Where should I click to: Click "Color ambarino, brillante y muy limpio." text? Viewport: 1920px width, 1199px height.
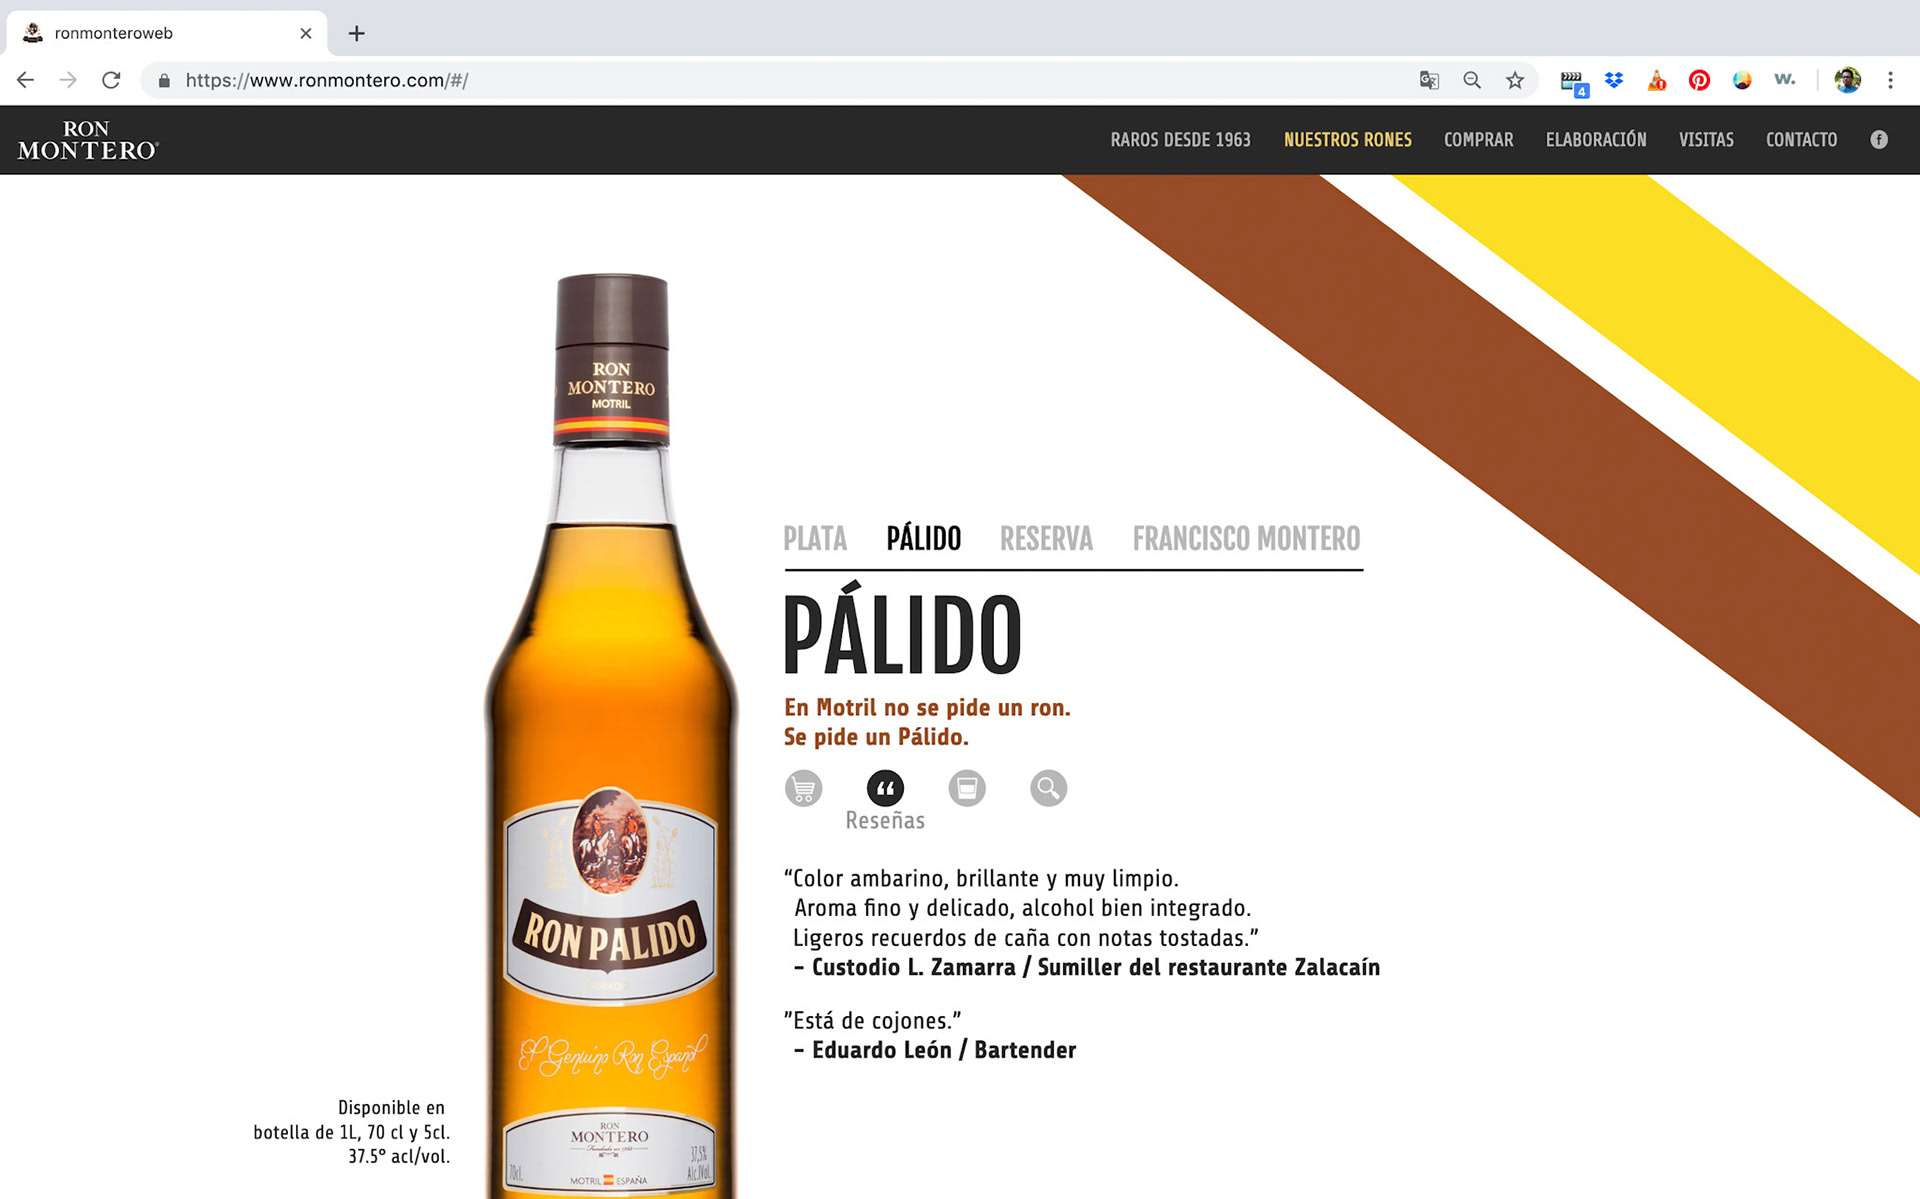(981, 878)
